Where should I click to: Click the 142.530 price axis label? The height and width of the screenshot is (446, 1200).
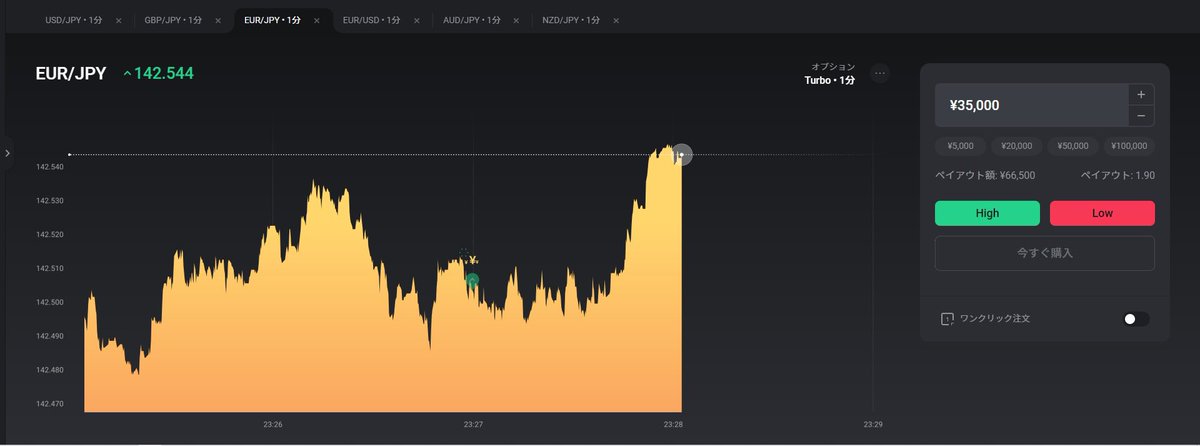coord(49,201)
